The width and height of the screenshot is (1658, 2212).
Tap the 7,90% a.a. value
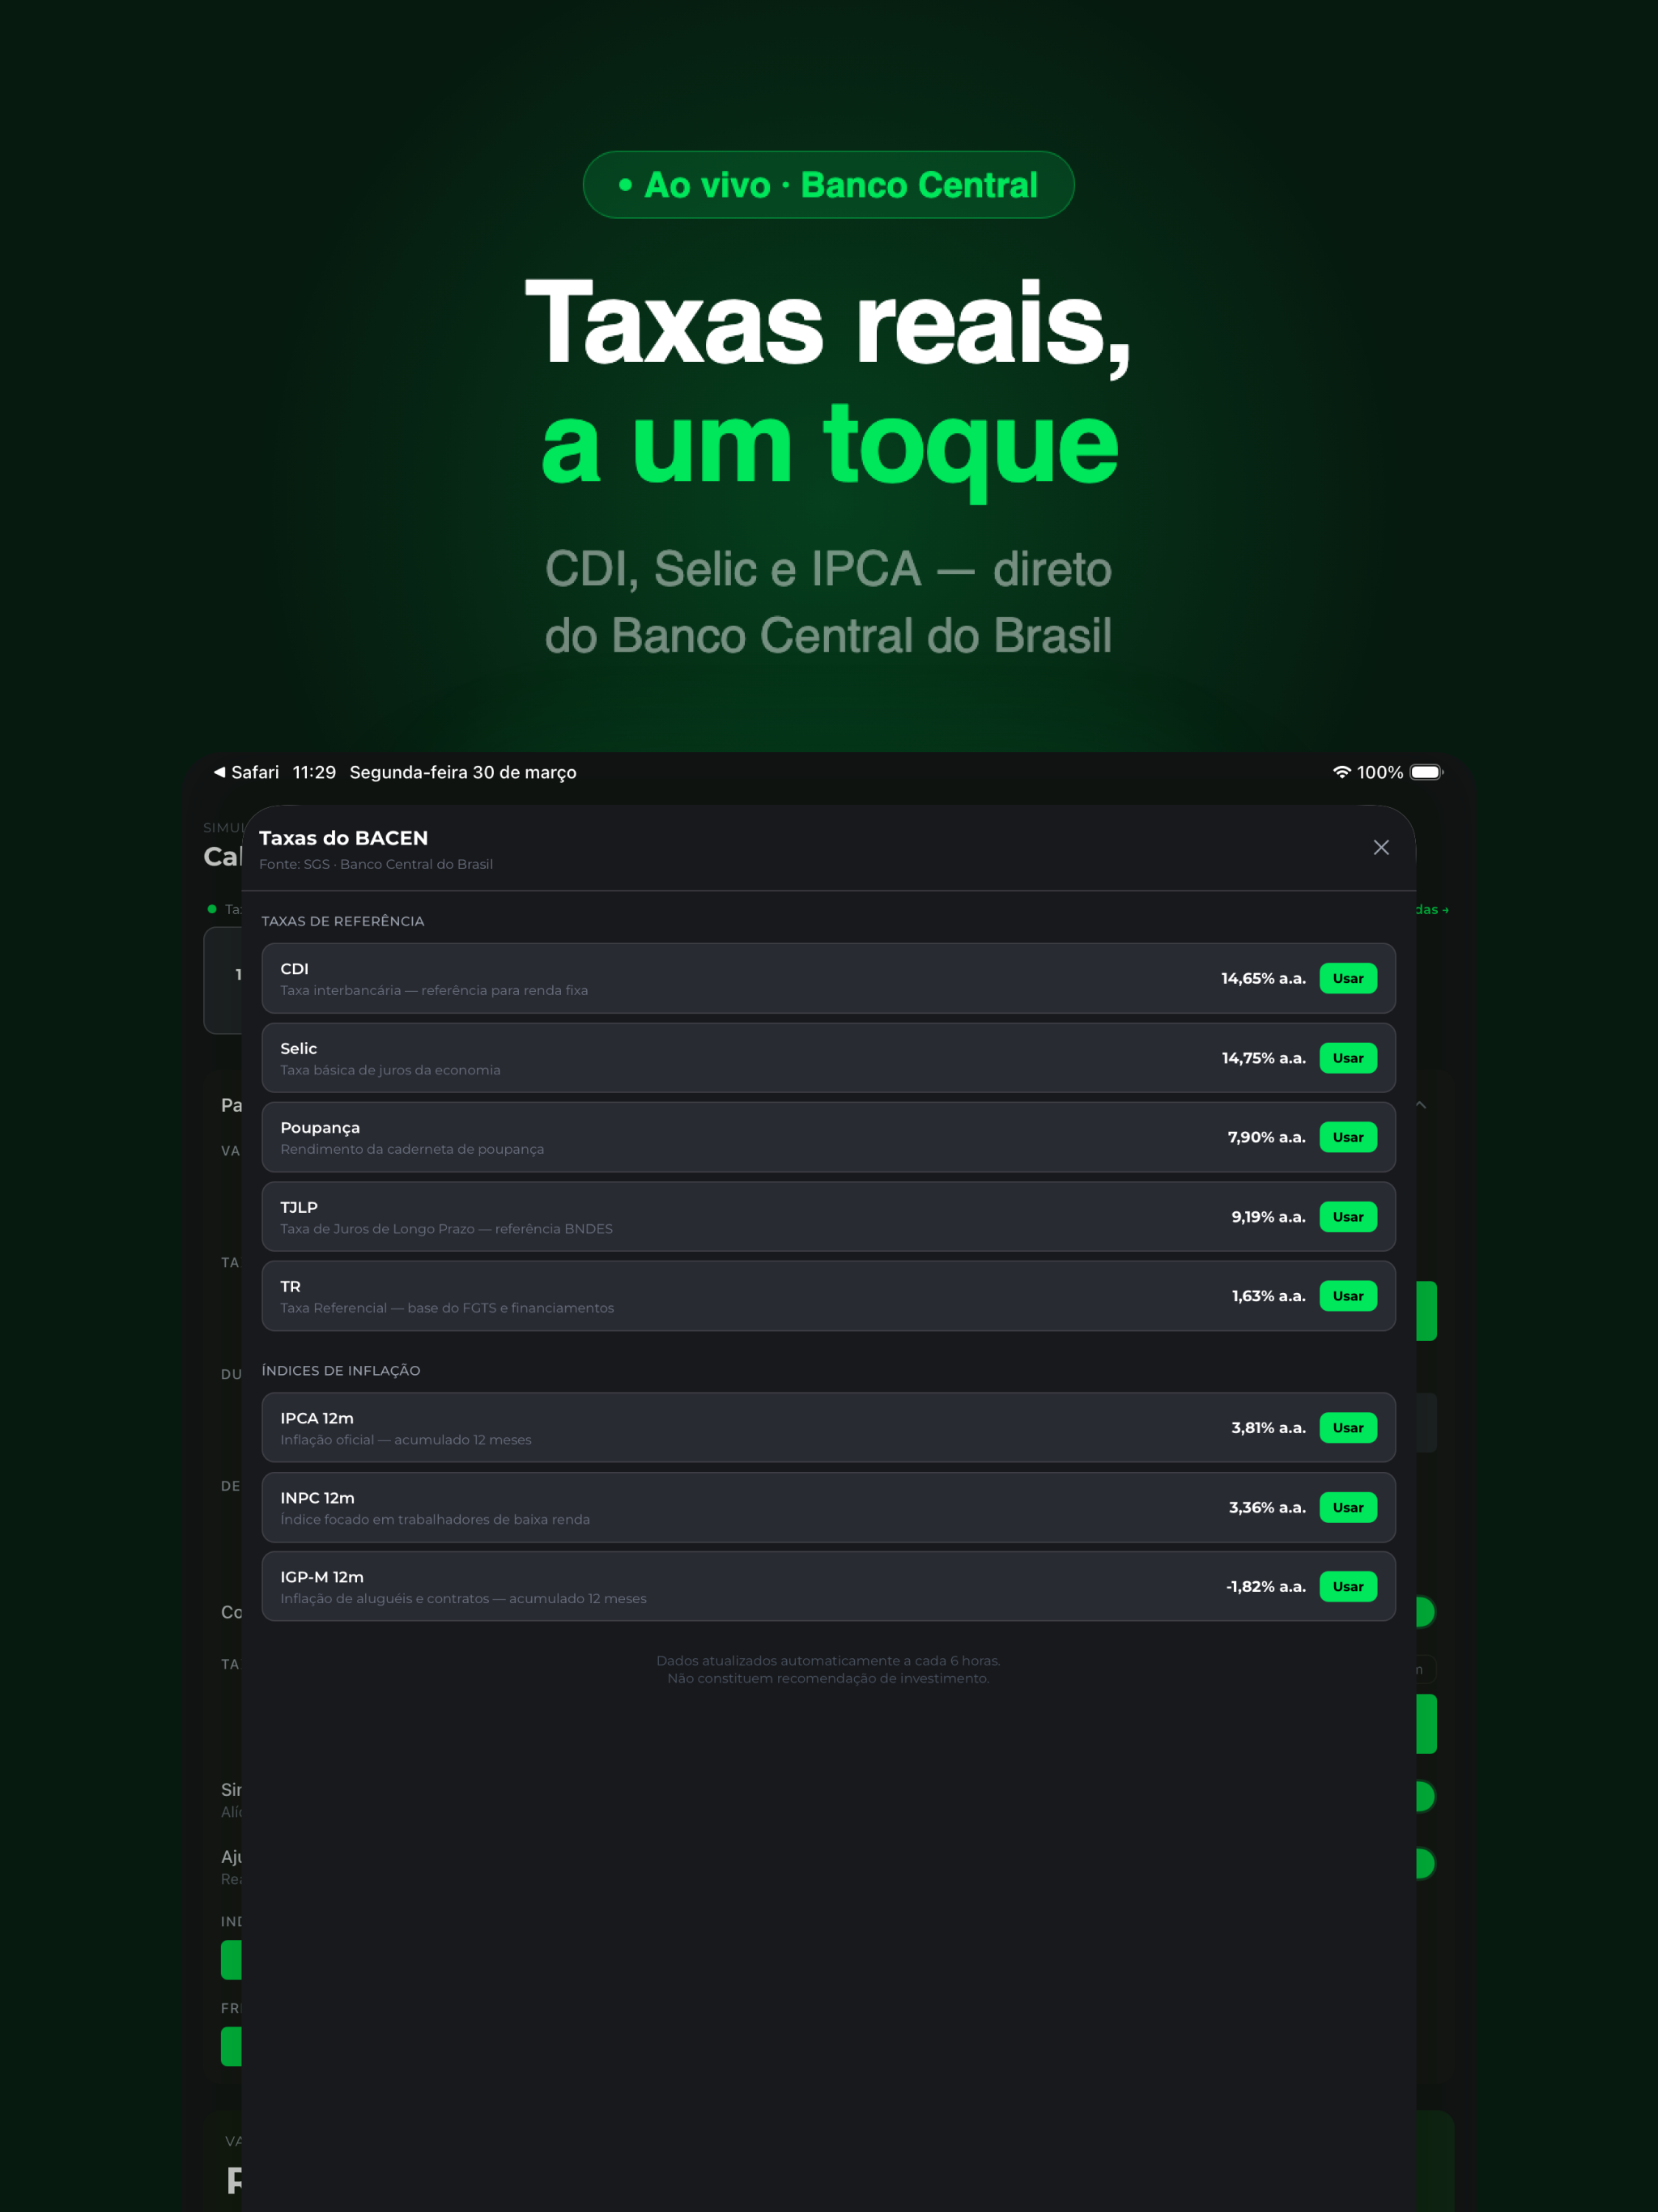(x=1266, y=1137)
